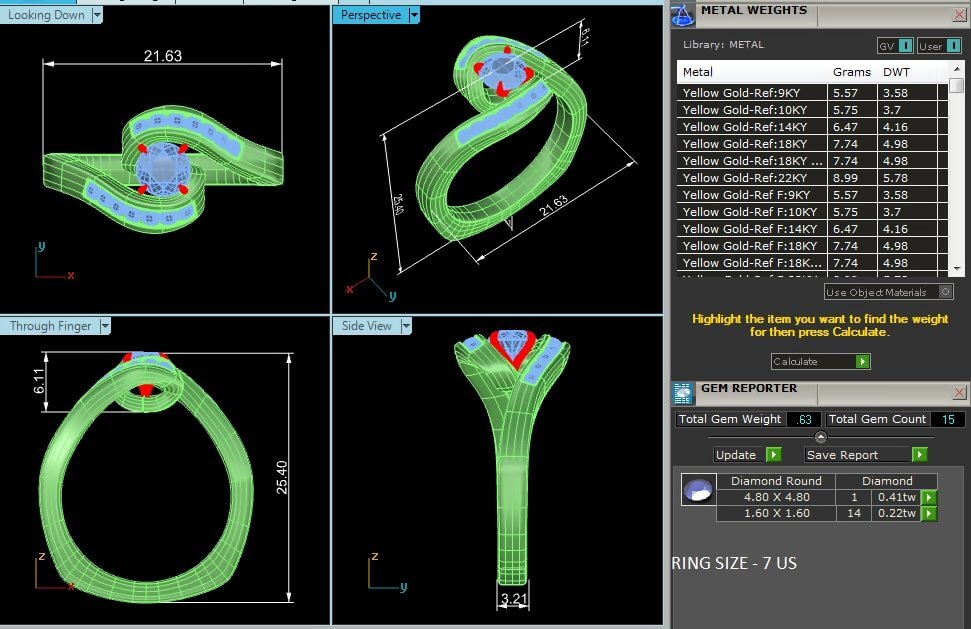Screen dimensions: 971x629
Task: Click green arrow on Calculate button
Action: [862, 362]
